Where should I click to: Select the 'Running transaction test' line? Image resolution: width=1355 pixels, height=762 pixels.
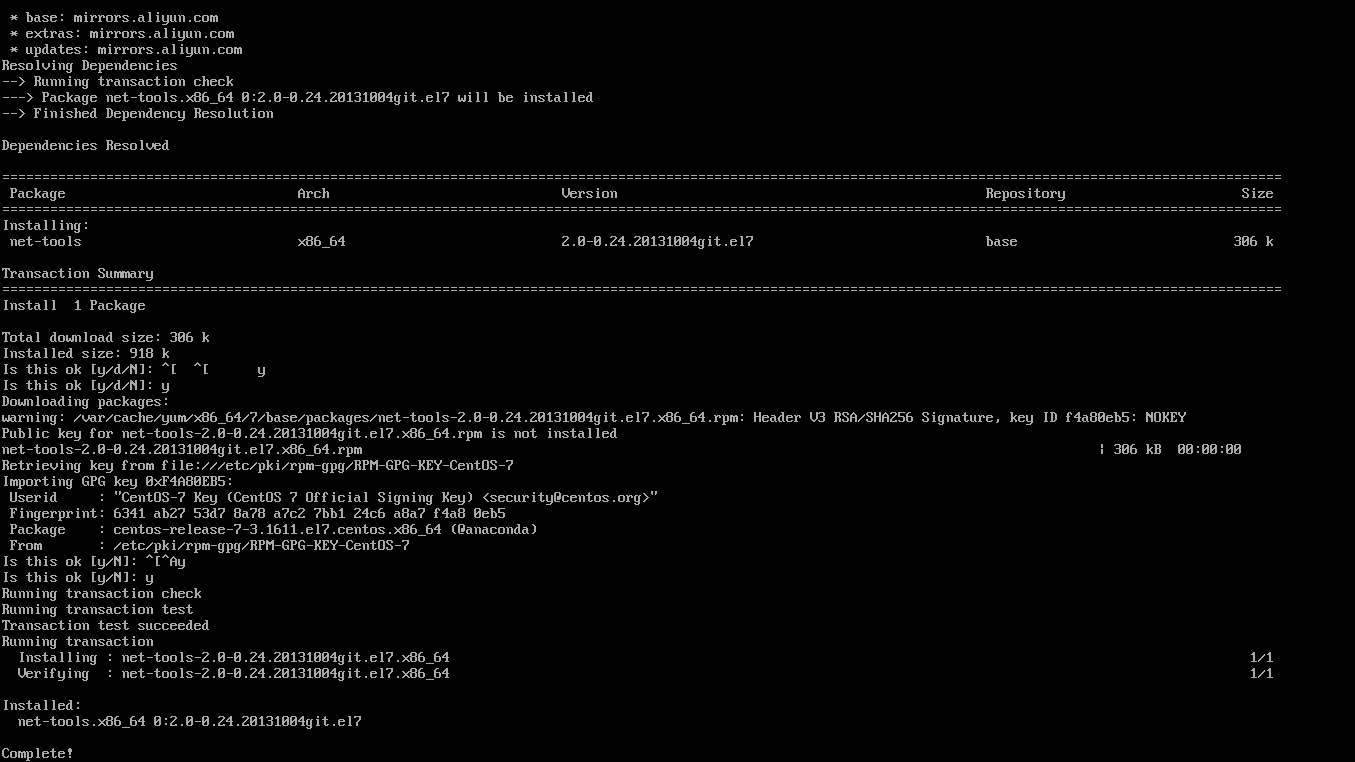(x=98, y=609)
